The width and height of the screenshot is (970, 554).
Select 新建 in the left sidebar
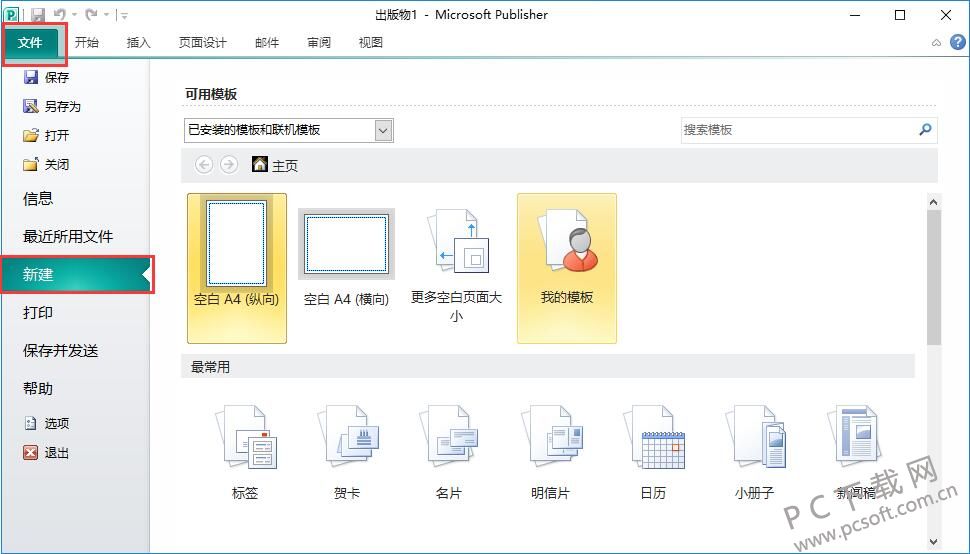coord(75,275)
